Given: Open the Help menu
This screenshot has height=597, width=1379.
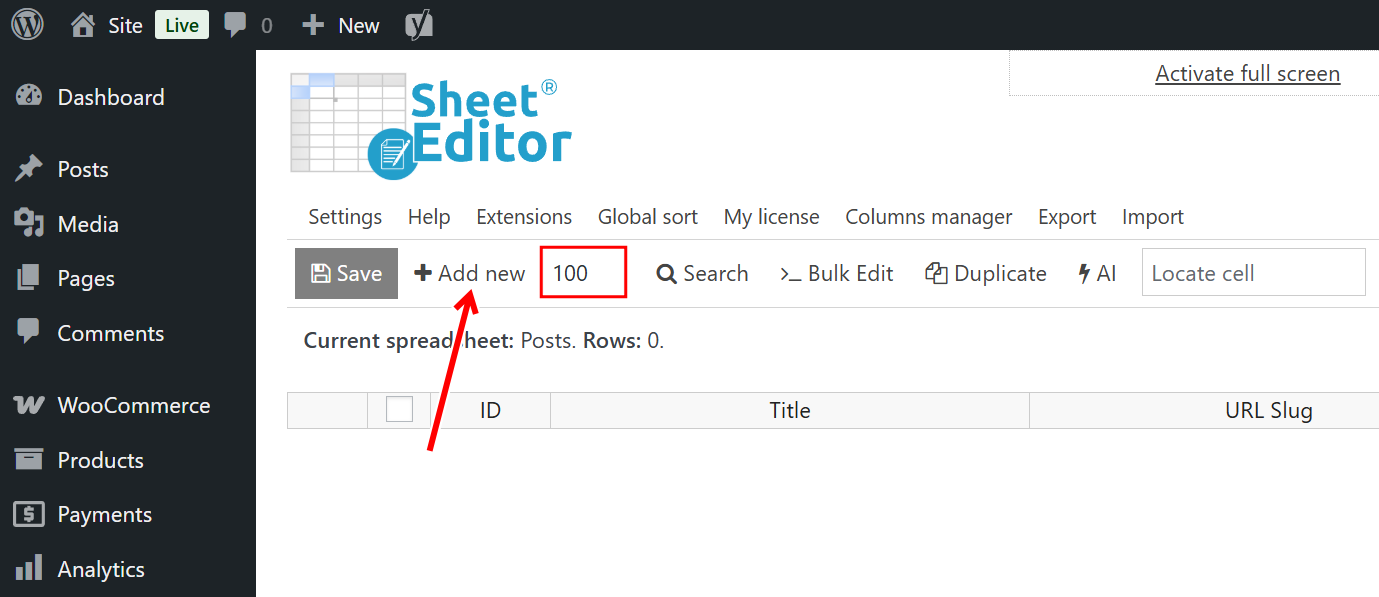Looking at the screenshot, I should pyautogui.click(x=429, y=217).
